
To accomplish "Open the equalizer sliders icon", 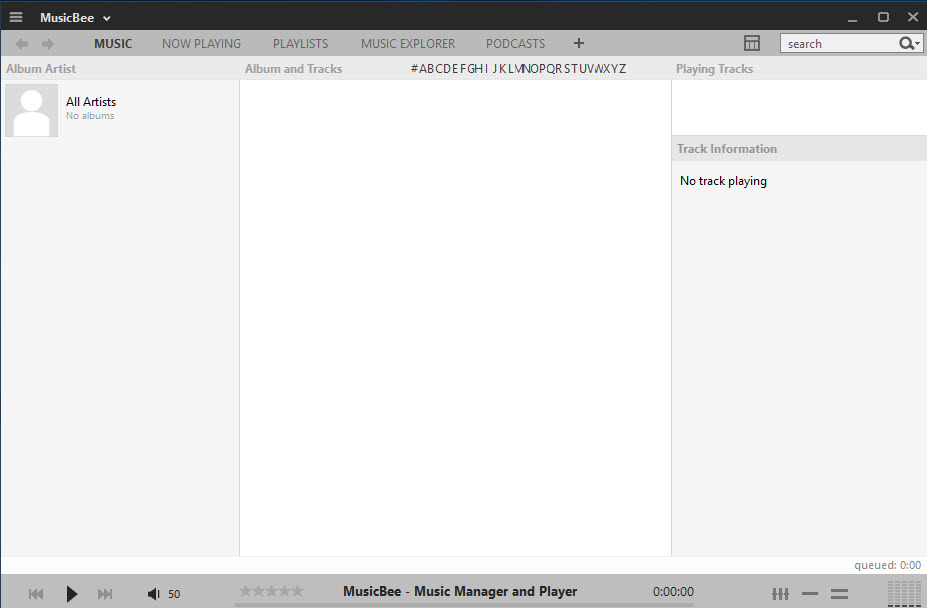I will coord(780,593).
